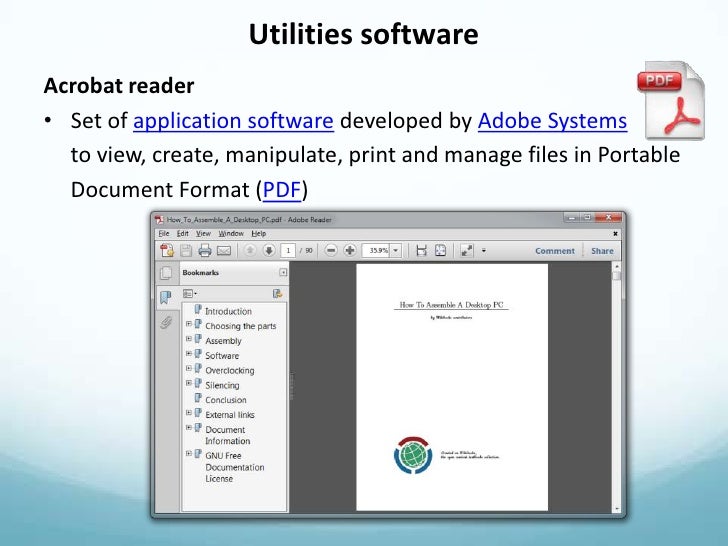This screenshot has width=728, height=546.
Task: Click the 'Utilities software' slide heading
Action: click(x=364, y=34)
